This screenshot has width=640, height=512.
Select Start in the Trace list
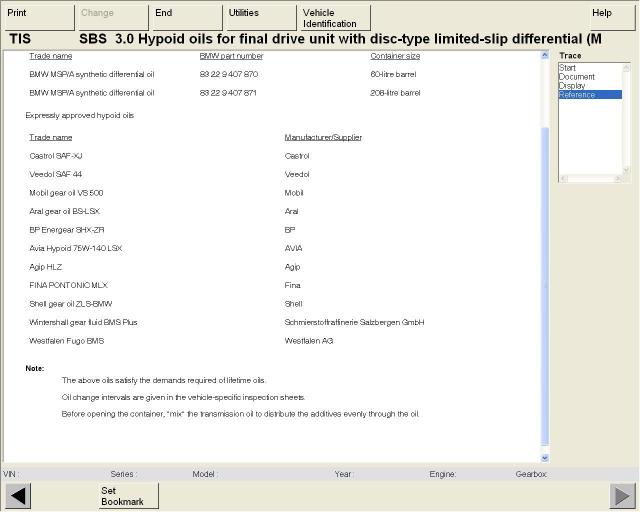coord(567,68)
